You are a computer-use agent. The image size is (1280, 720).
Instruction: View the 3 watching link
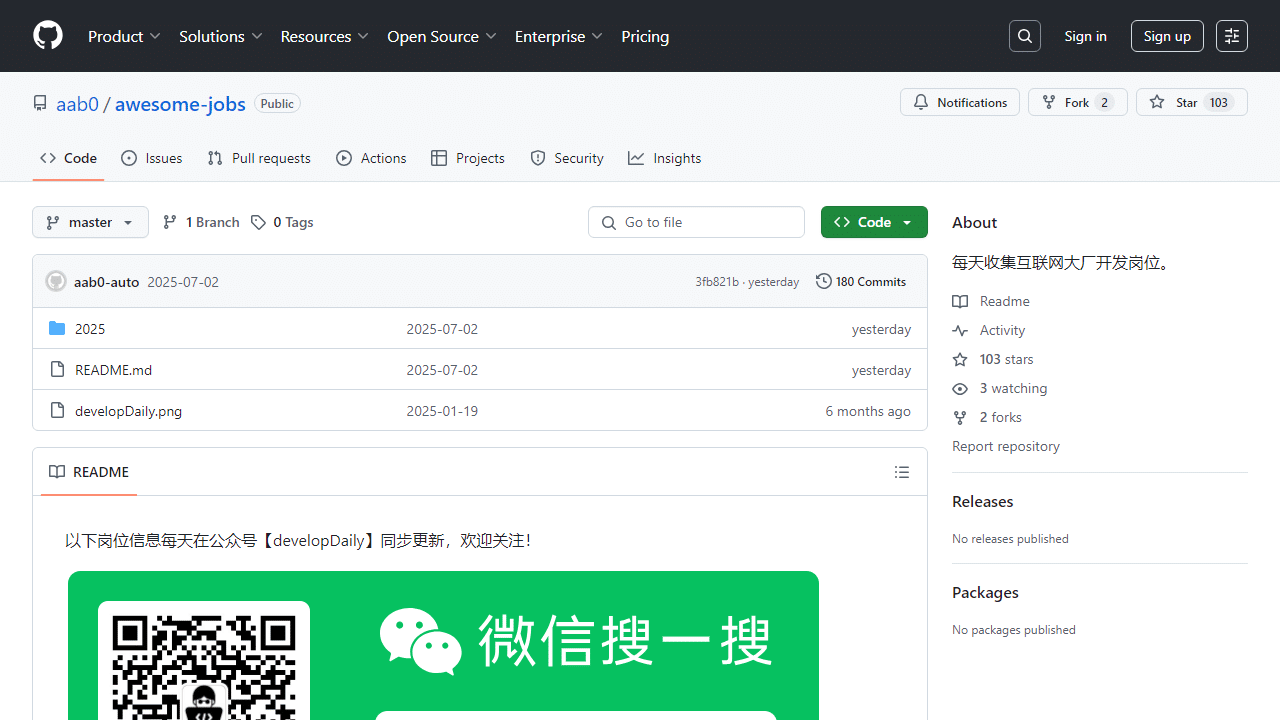[x=1000, y=388]
